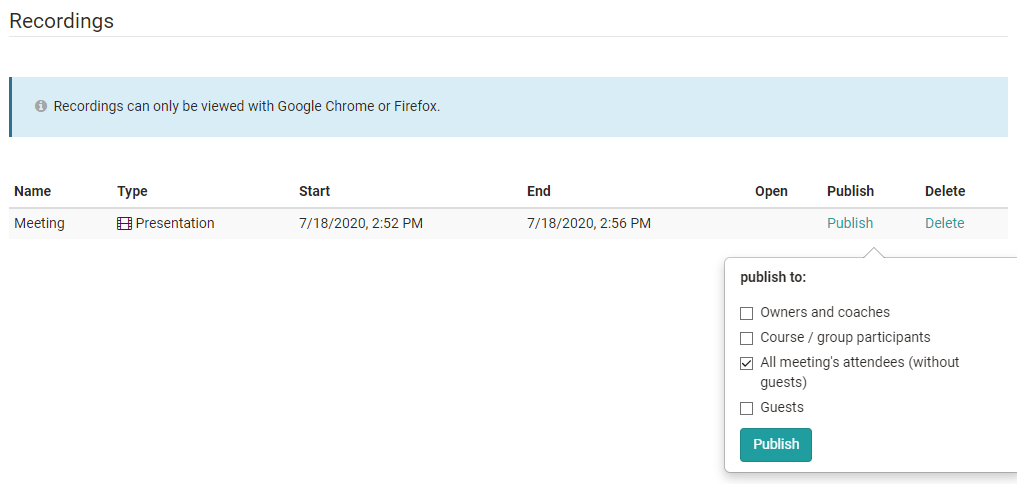Check Course / group participants option

pos(746,338)
